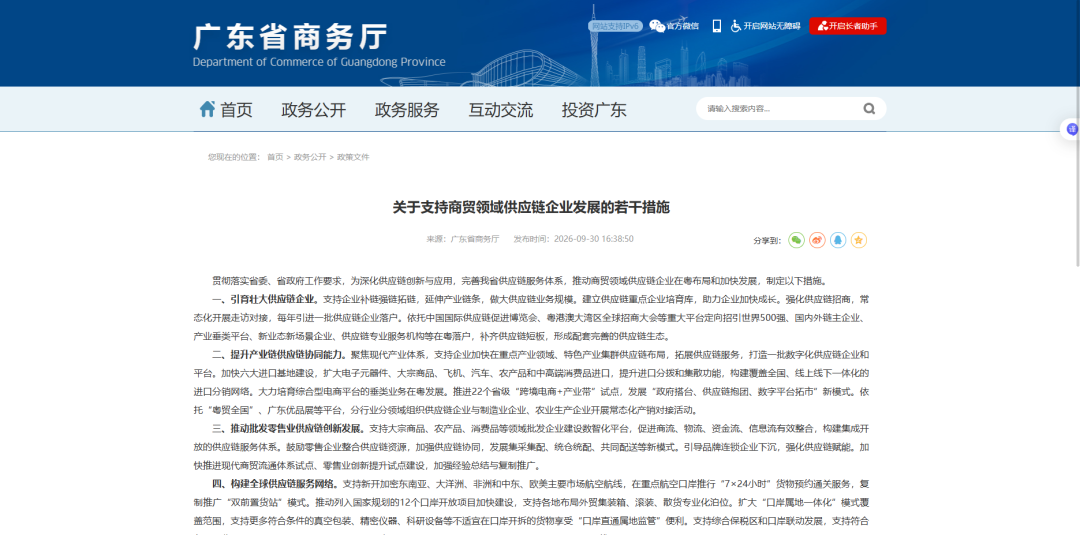Click the 首页 breadcrumb link

tap(275, 157)
